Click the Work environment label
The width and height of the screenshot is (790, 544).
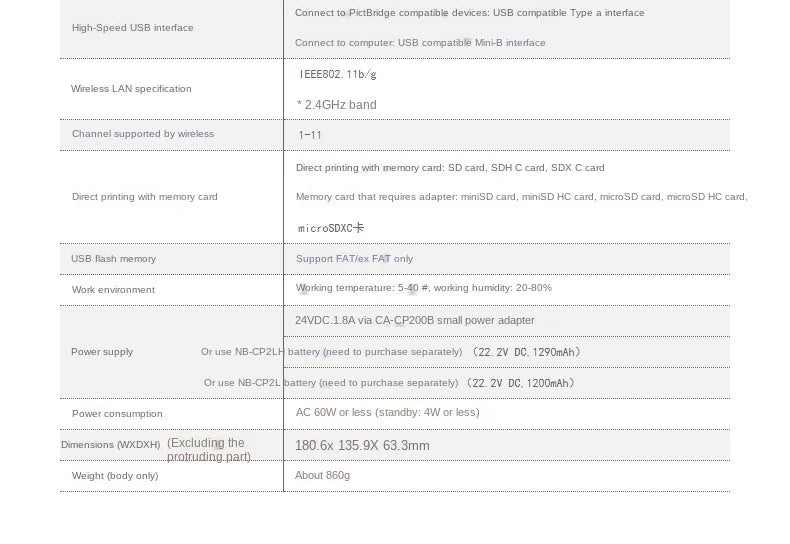coord(113,290)
